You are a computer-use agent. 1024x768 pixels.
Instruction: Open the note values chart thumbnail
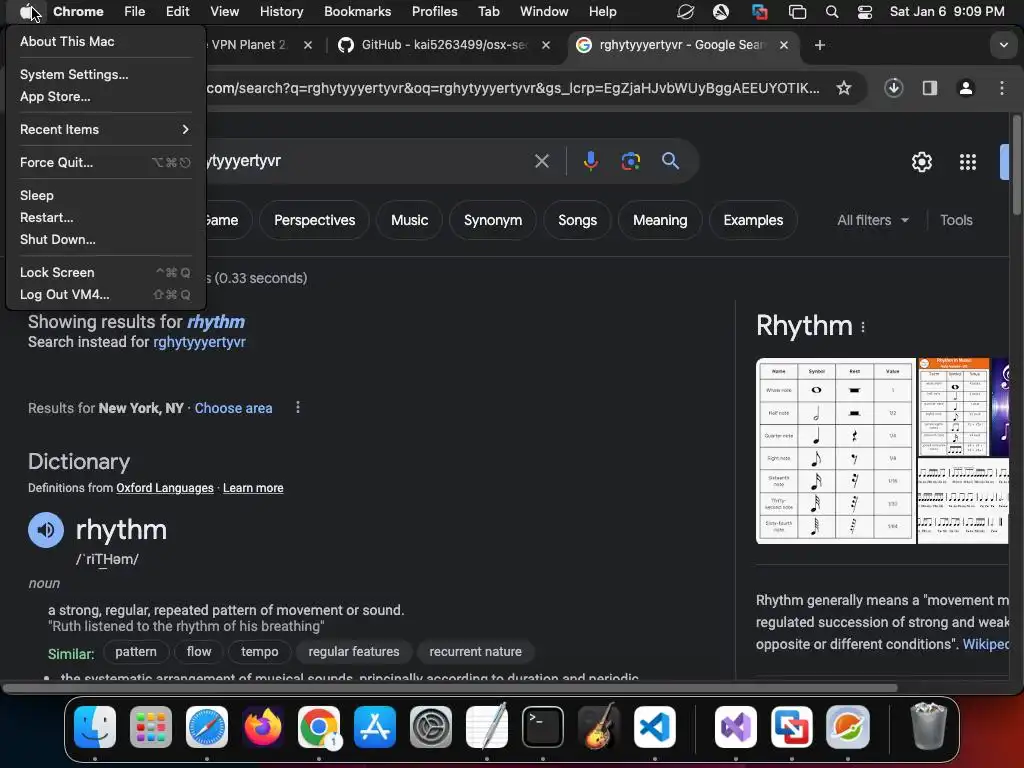pyautogui.click(x=835, y=451)
